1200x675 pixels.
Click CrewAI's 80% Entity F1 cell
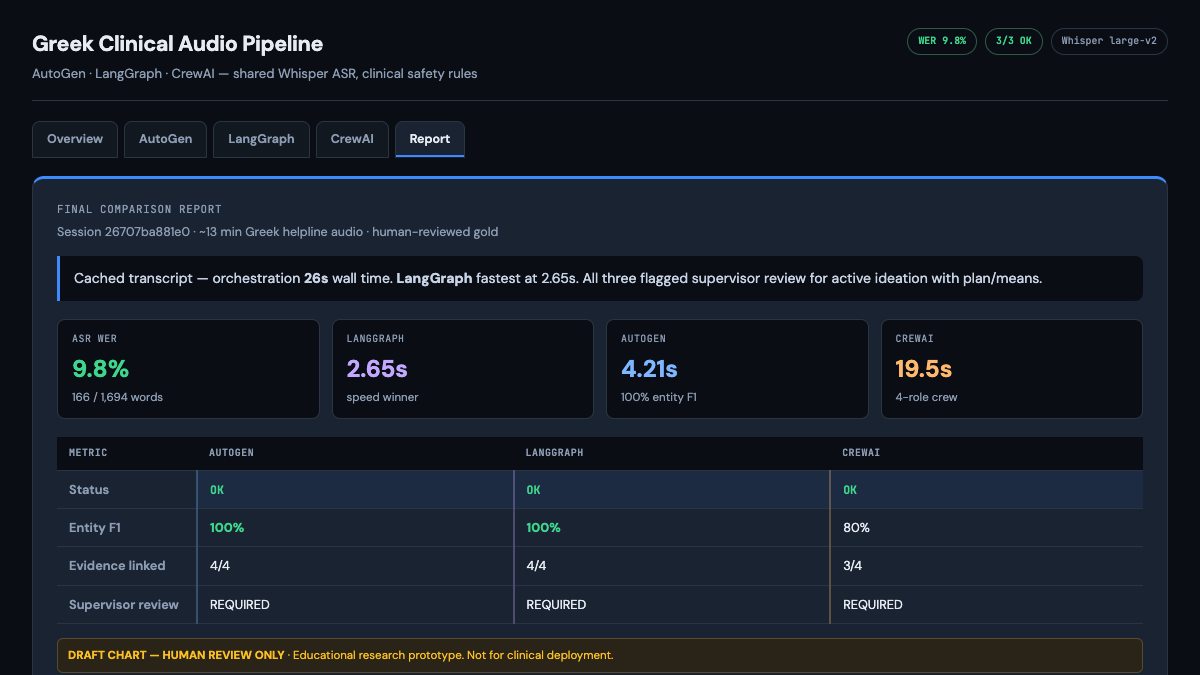click(987, 528)
